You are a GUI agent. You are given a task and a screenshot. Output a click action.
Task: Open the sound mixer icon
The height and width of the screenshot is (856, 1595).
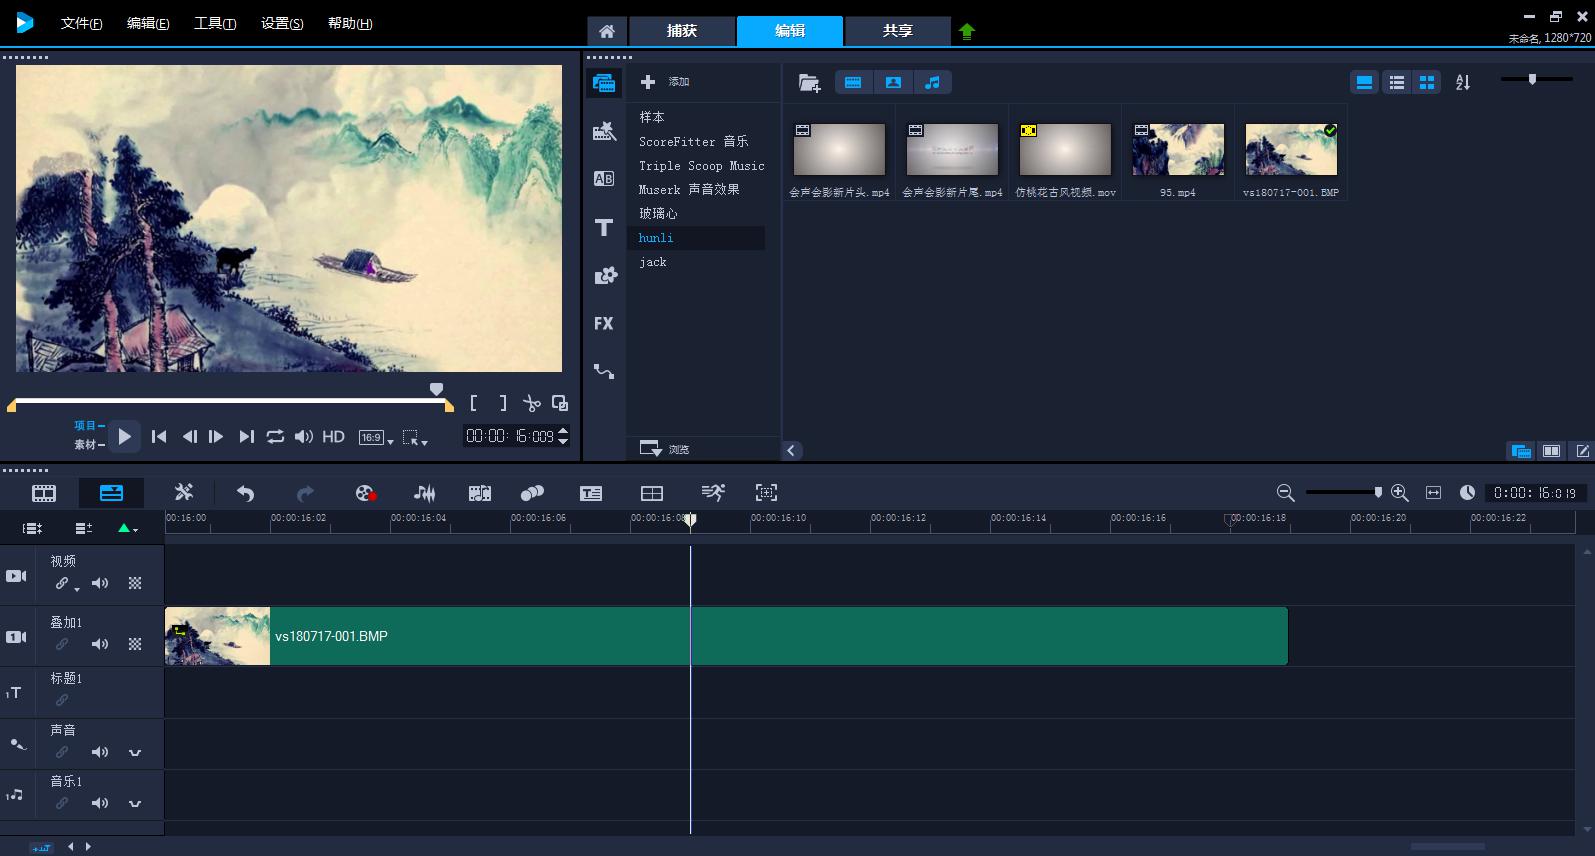425,493
